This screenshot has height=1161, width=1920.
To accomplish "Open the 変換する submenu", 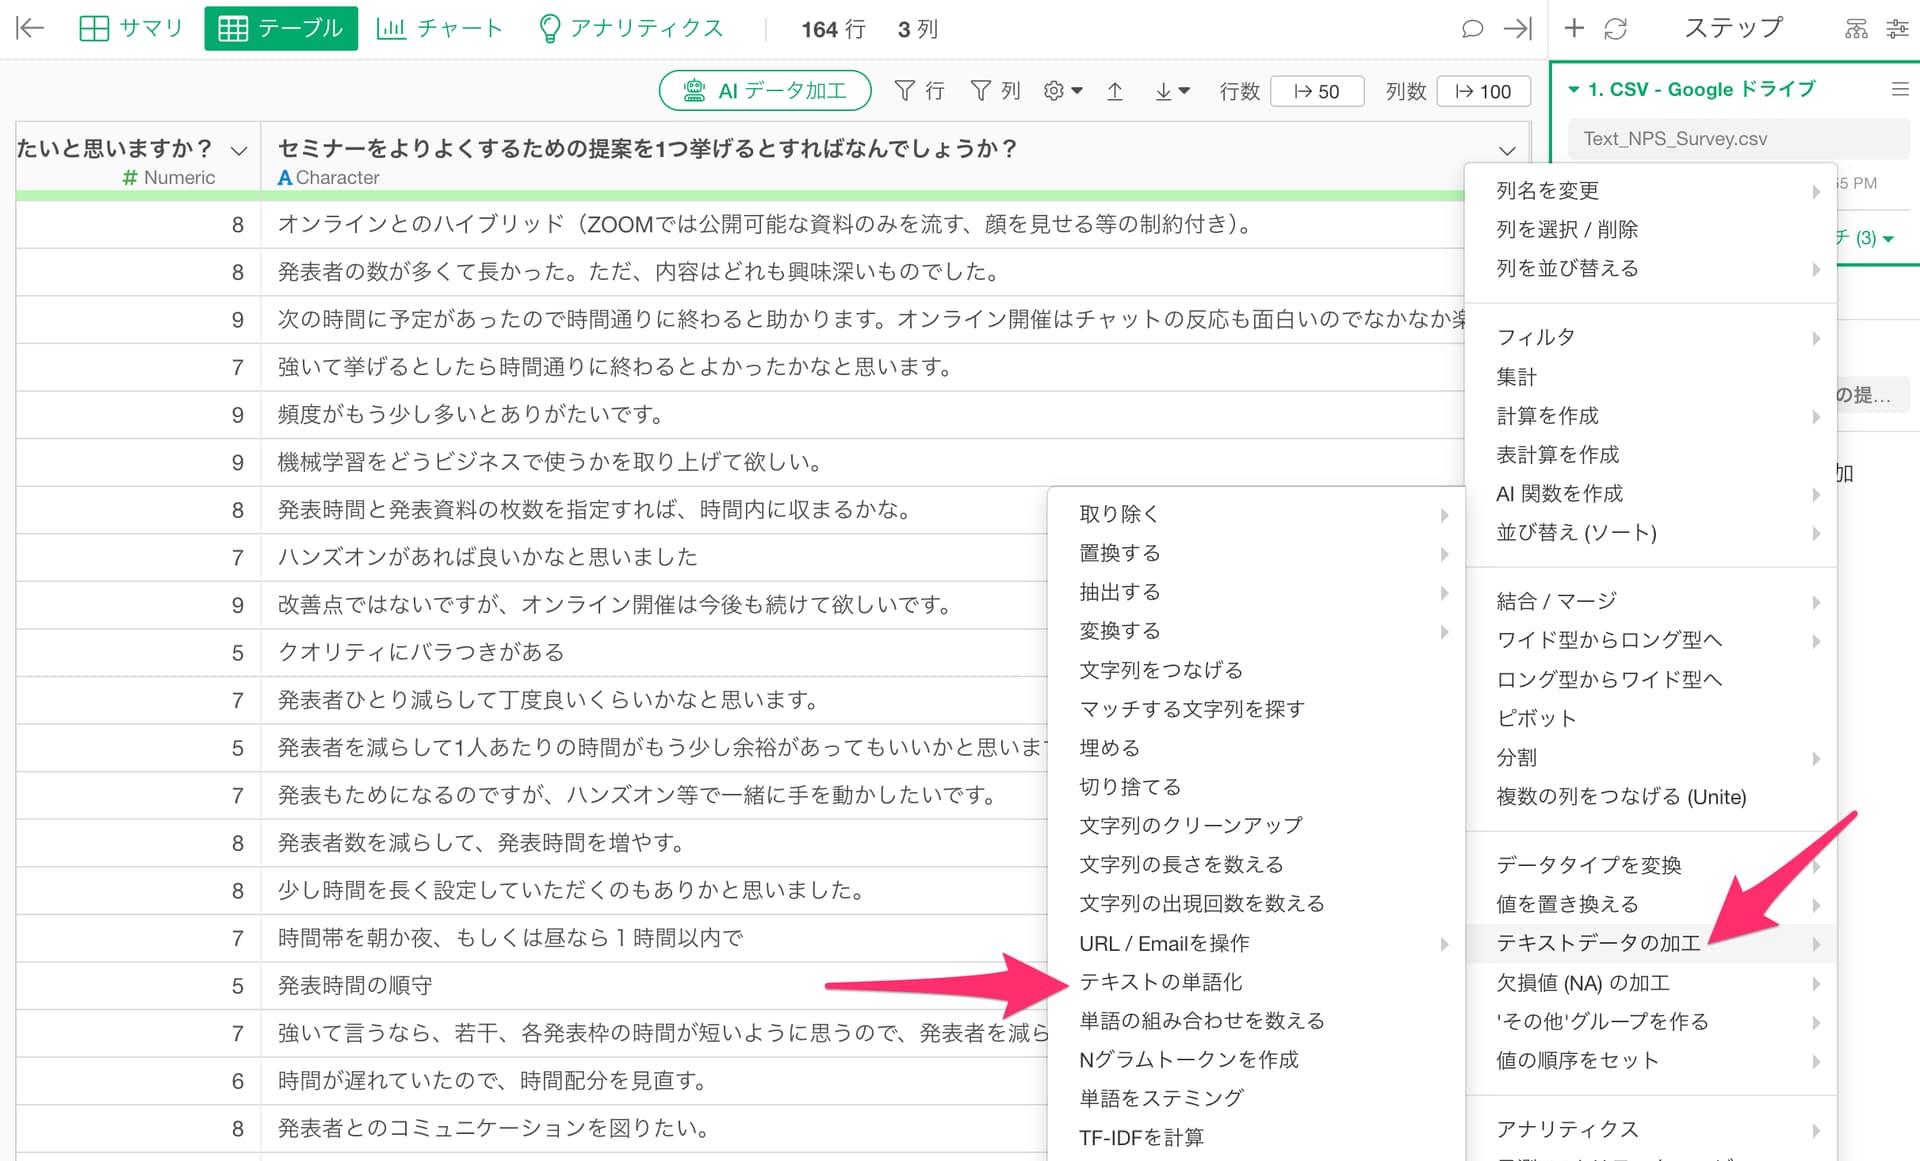I will coord(1257,632).
